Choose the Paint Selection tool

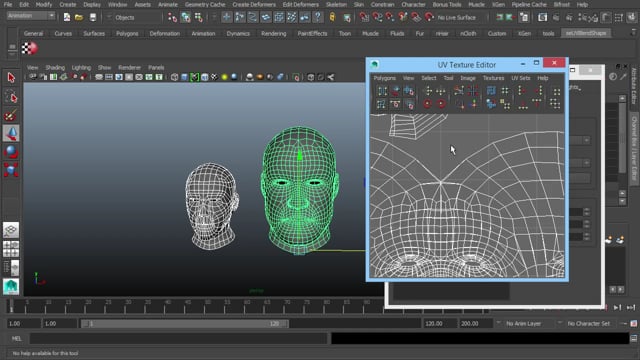pyautogui.click(x=11, y=115)
